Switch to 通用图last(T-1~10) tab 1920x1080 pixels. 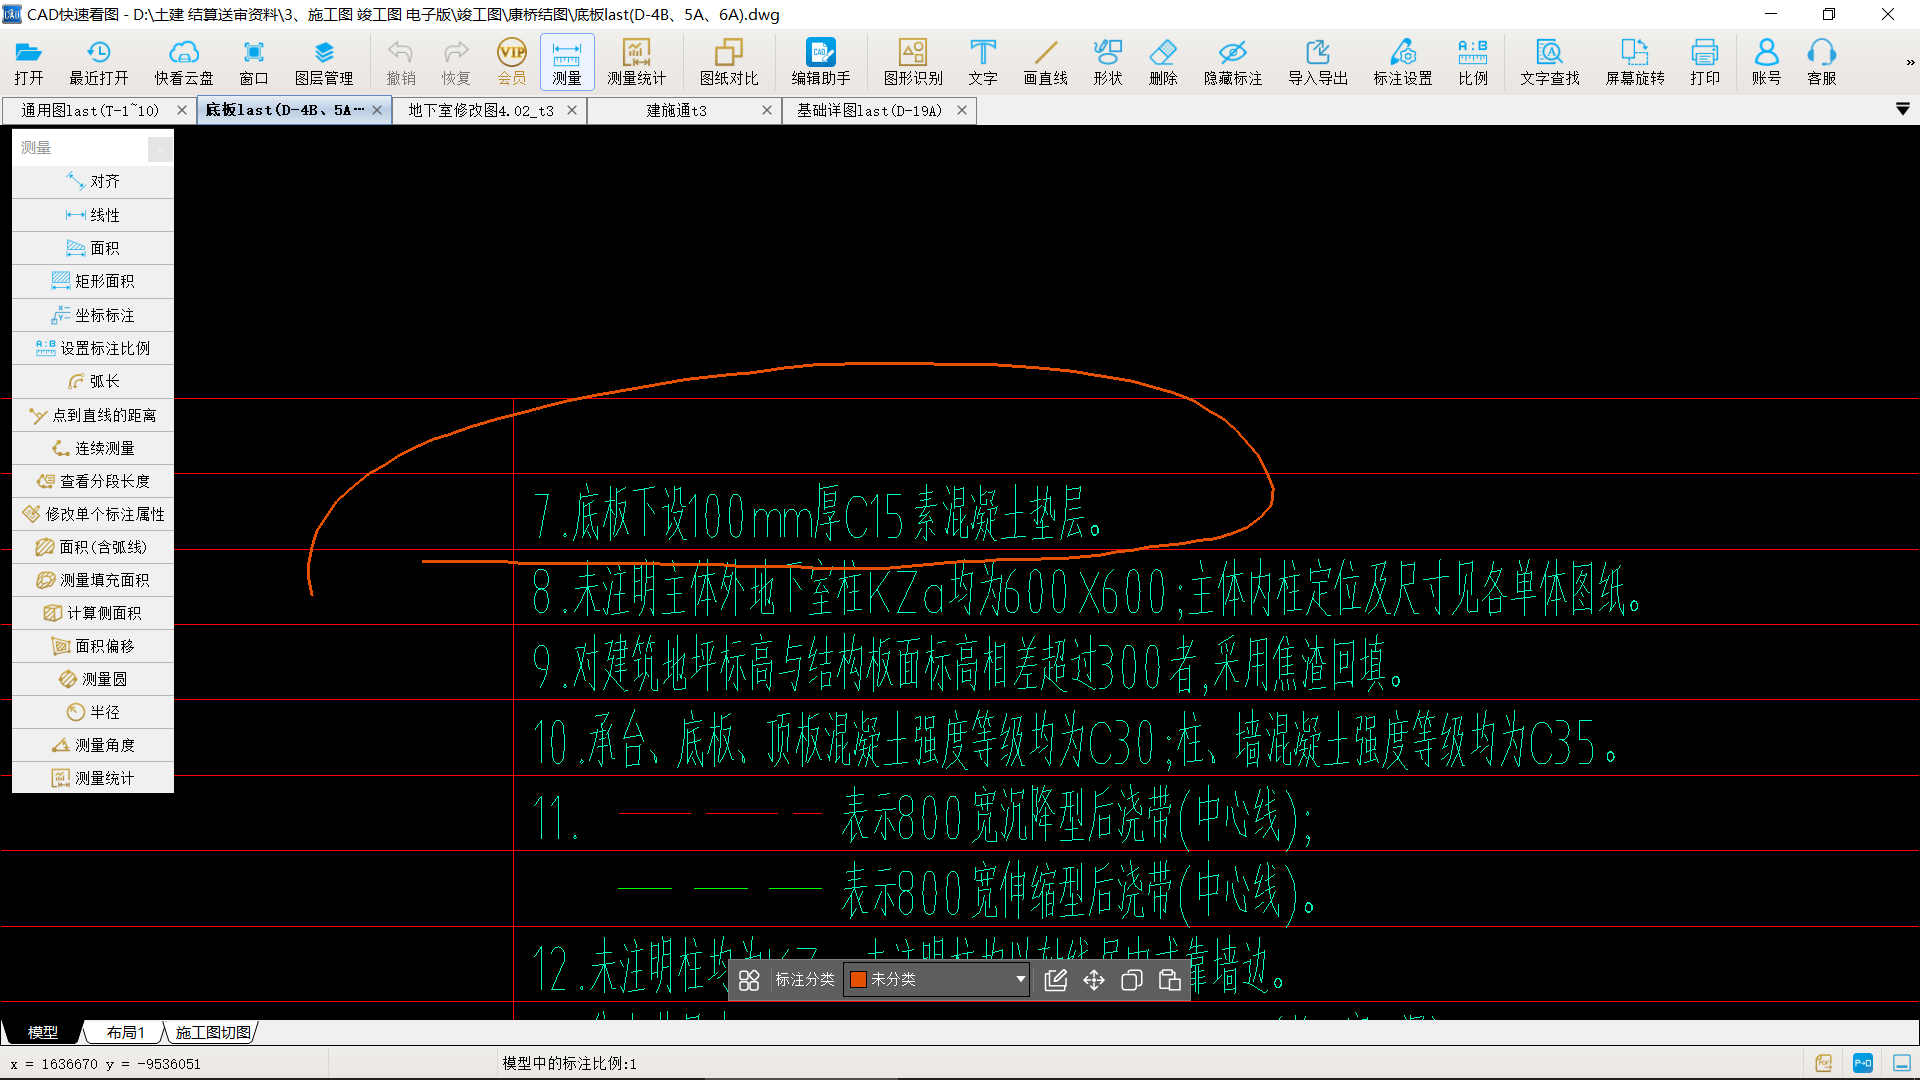90,110
